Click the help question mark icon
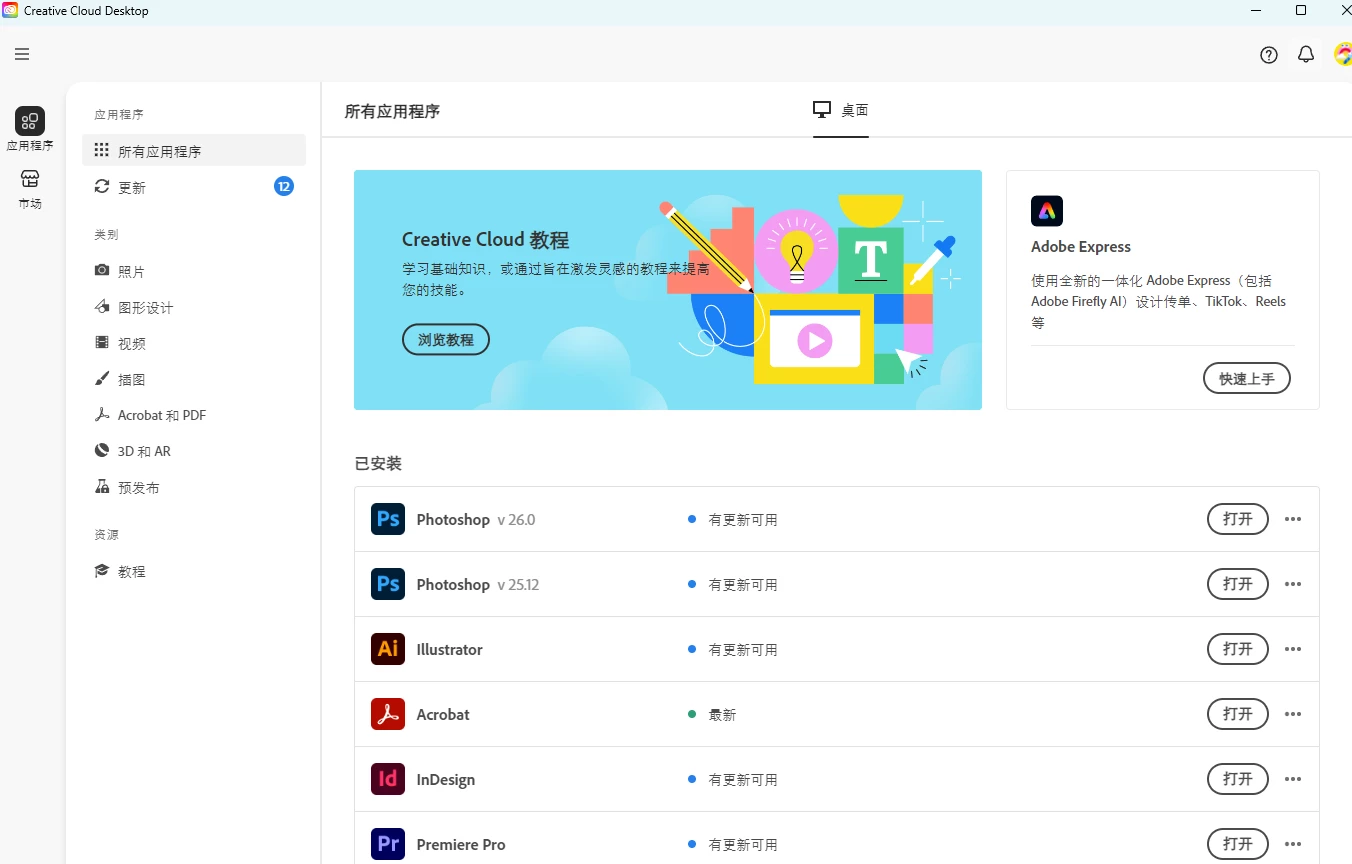This screenshot has width=1352, height=864. click(x=1269, y=55)
